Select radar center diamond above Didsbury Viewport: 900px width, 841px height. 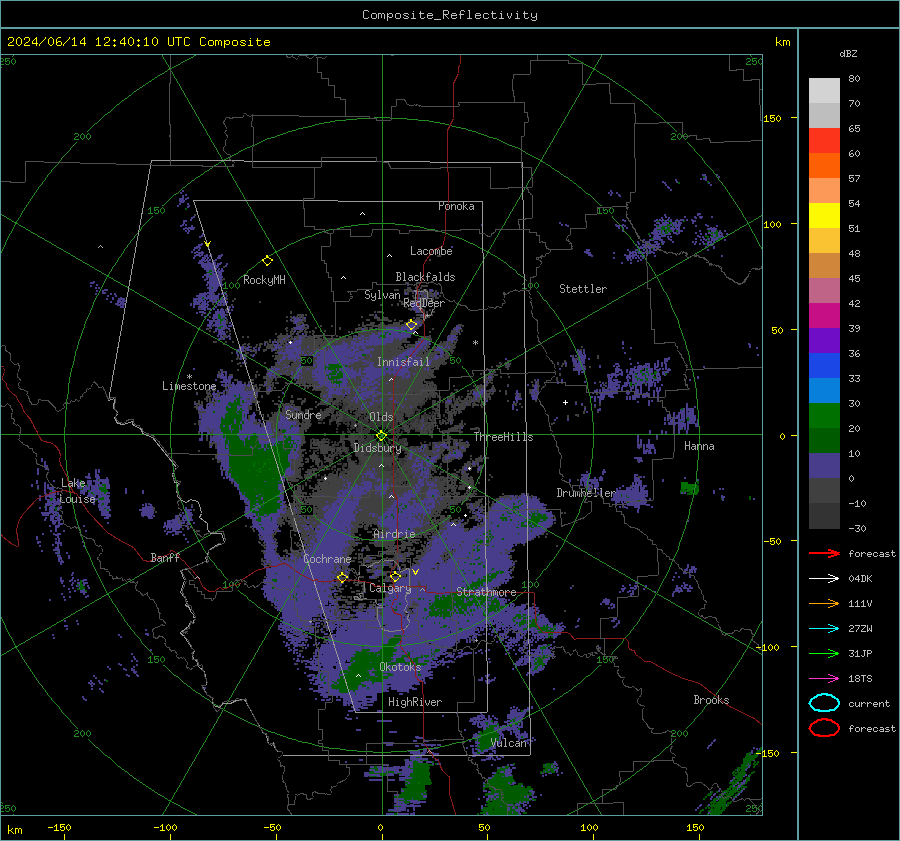click(x=381, y=436)
